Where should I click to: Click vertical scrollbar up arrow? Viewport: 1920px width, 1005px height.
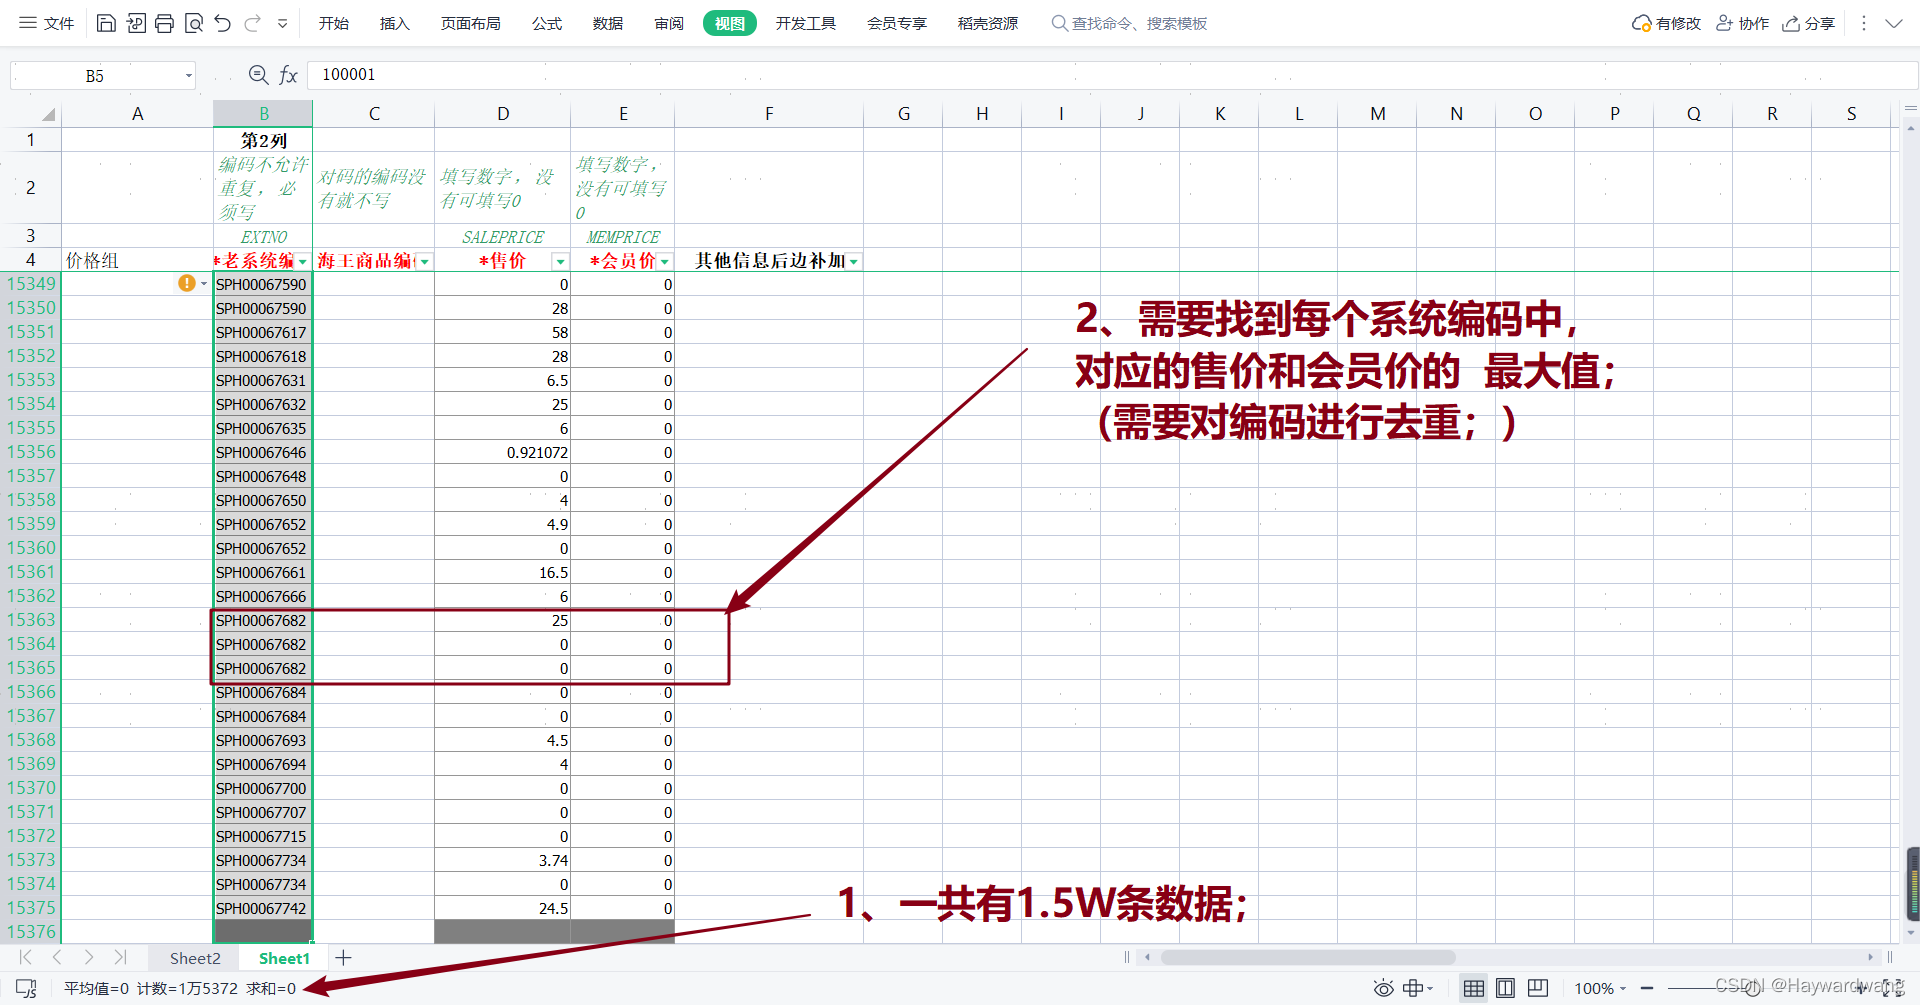click(x=1911, y=130)
